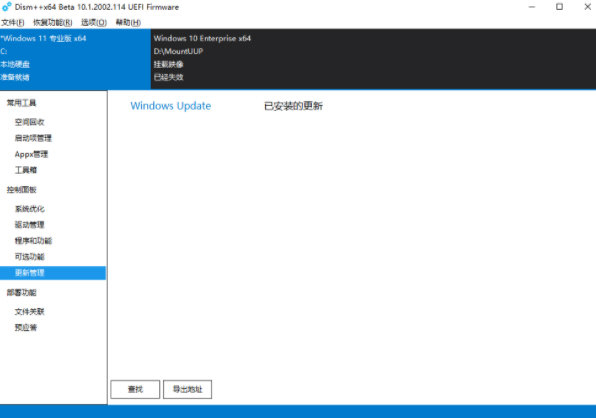Screen dimensions: 596x418
Task: Go to 程序和功能 in the sidebar
Action: [x=33, y=241]
